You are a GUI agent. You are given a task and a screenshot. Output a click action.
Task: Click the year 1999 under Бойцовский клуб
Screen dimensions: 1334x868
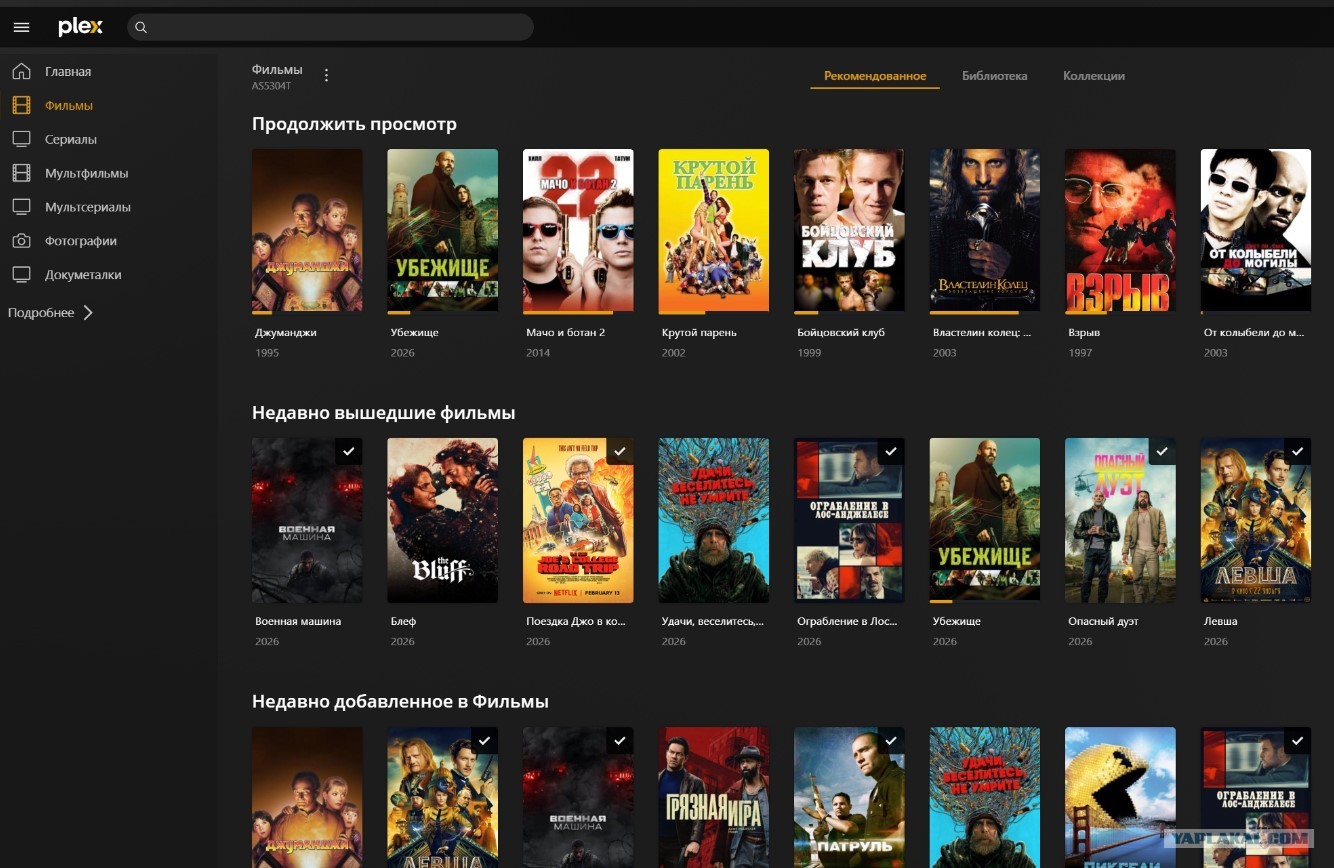[x=809, y=353]
